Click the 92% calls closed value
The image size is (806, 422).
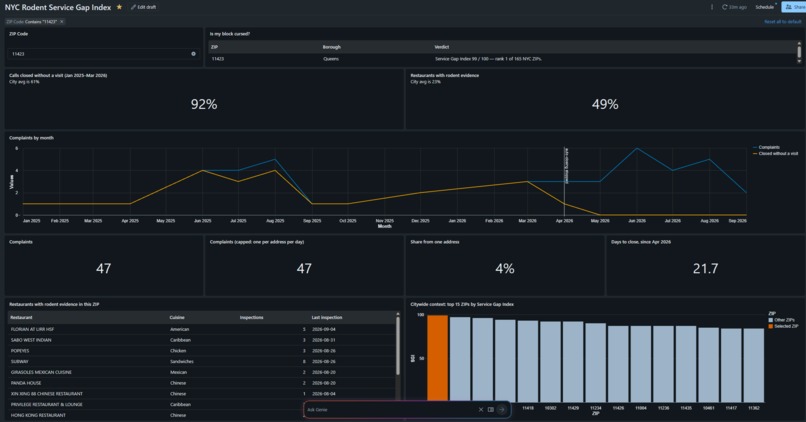[204, 104]
